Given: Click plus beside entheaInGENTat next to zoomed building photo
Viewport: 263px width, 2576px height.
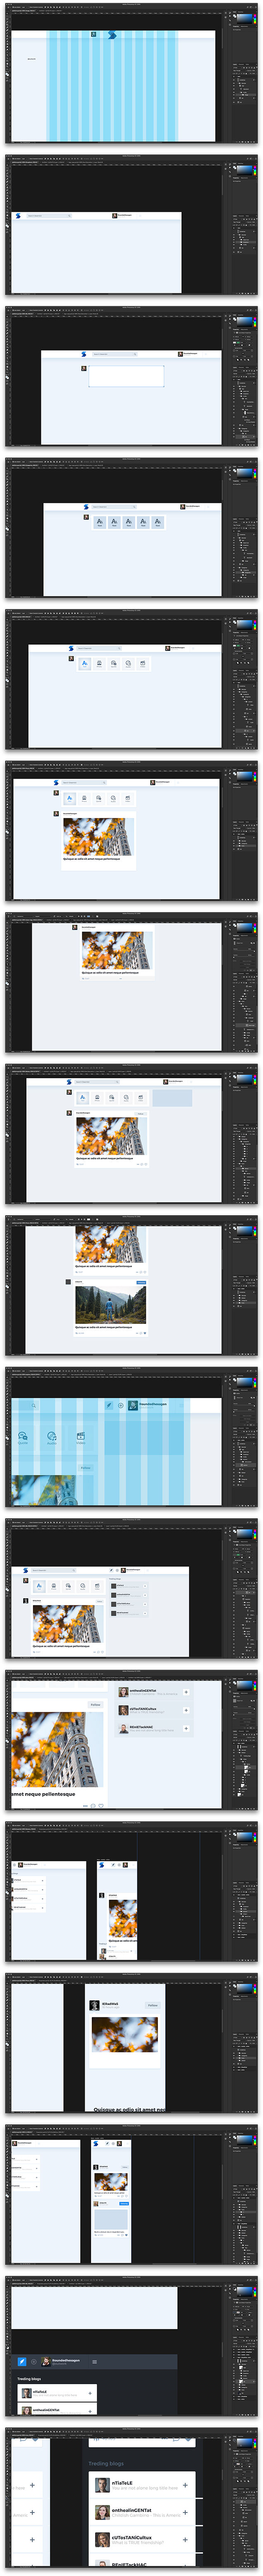Looking at the screenshot, I should coord(186,1692).
